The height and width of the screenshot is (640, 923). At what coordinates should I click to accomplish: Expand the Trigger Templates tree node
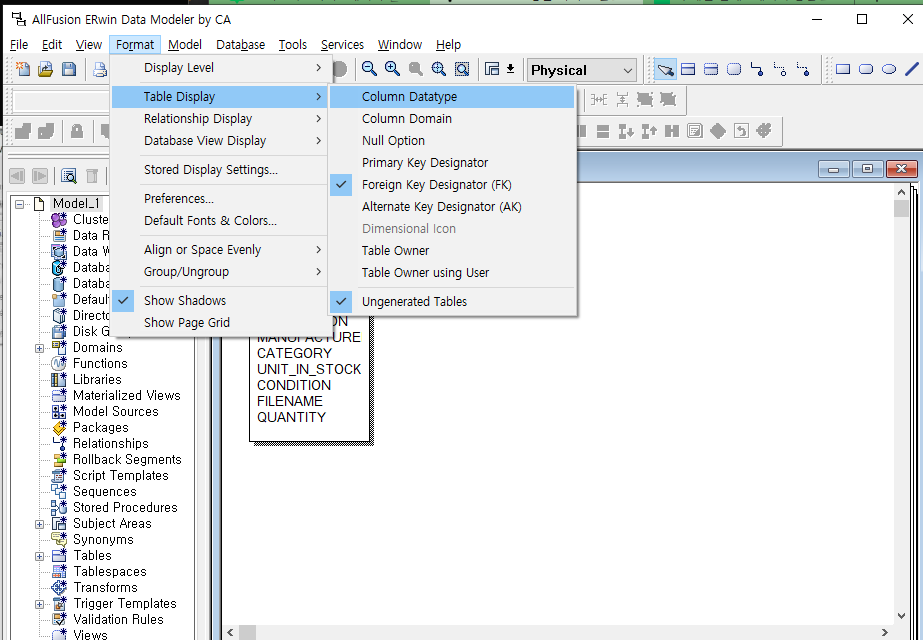pyautogui.click(x=39, y=604)
